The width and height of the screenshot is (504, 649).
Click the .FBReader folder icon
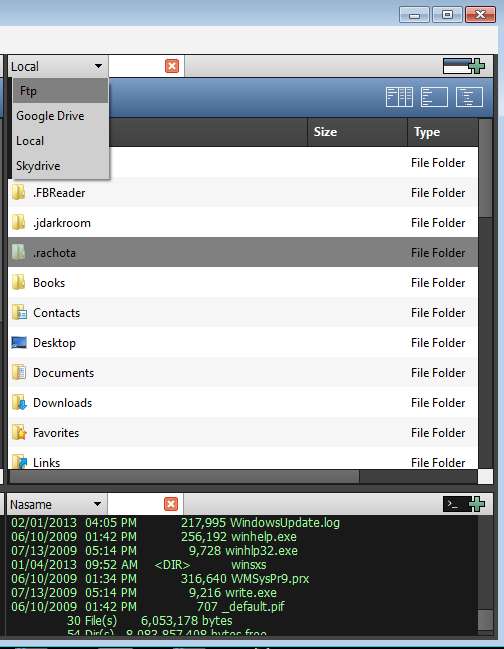(19, 192)
